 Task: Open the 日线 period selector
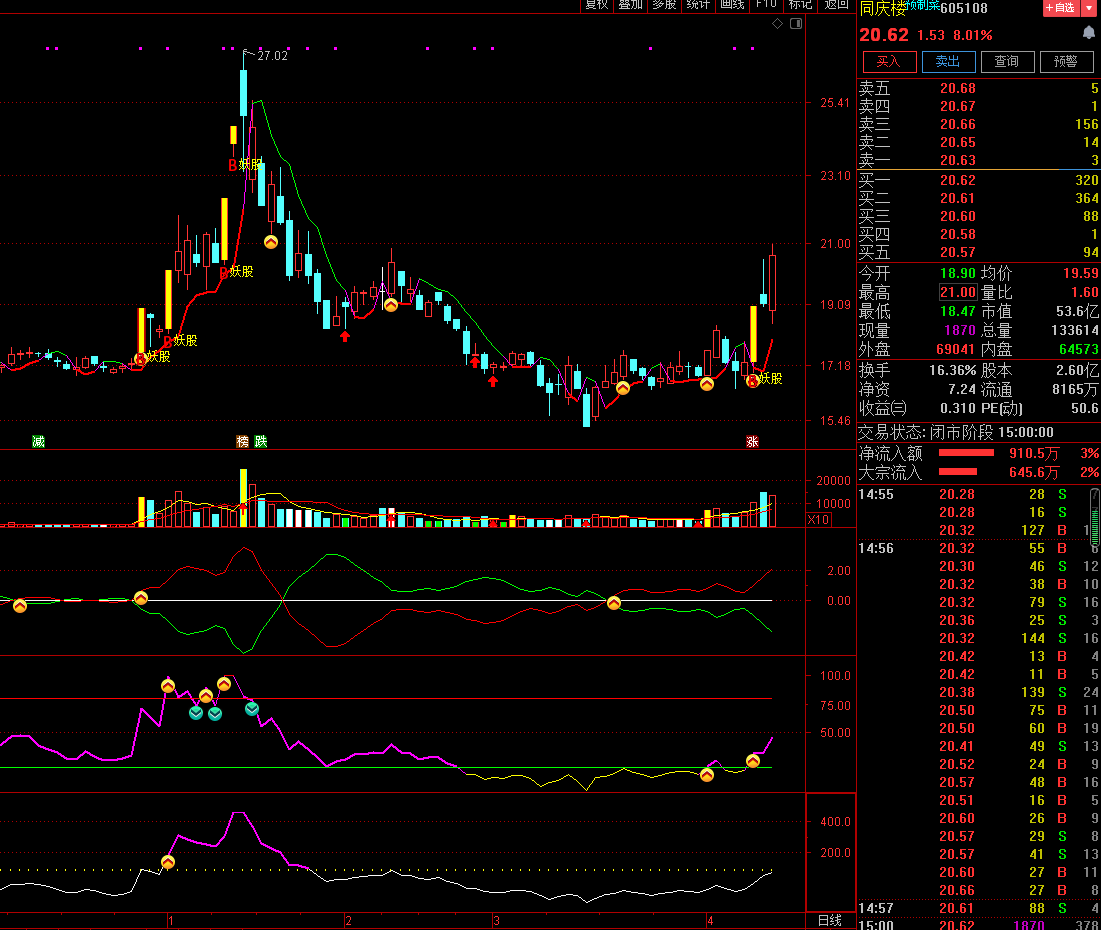click(830, 920)
